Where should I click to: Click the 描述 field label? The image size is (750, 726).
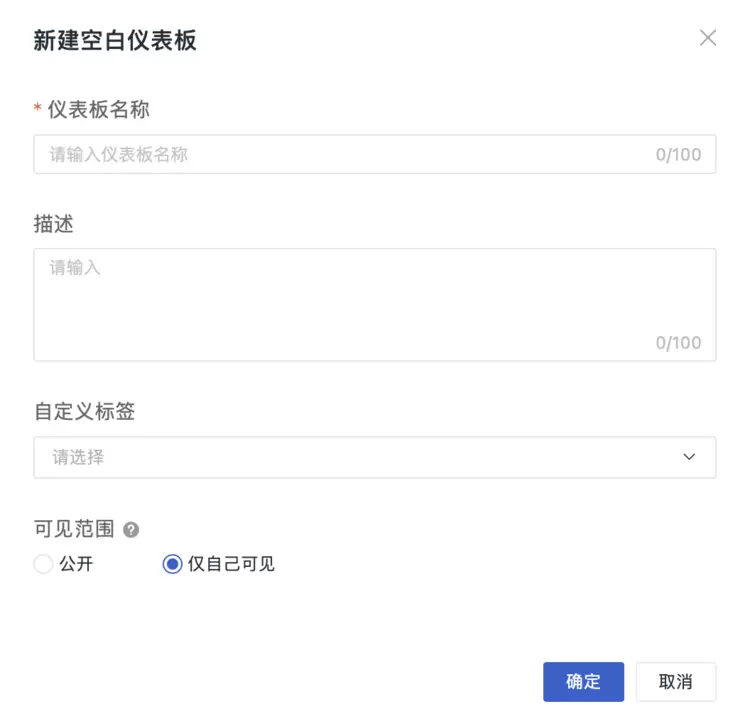coord(54,224)
